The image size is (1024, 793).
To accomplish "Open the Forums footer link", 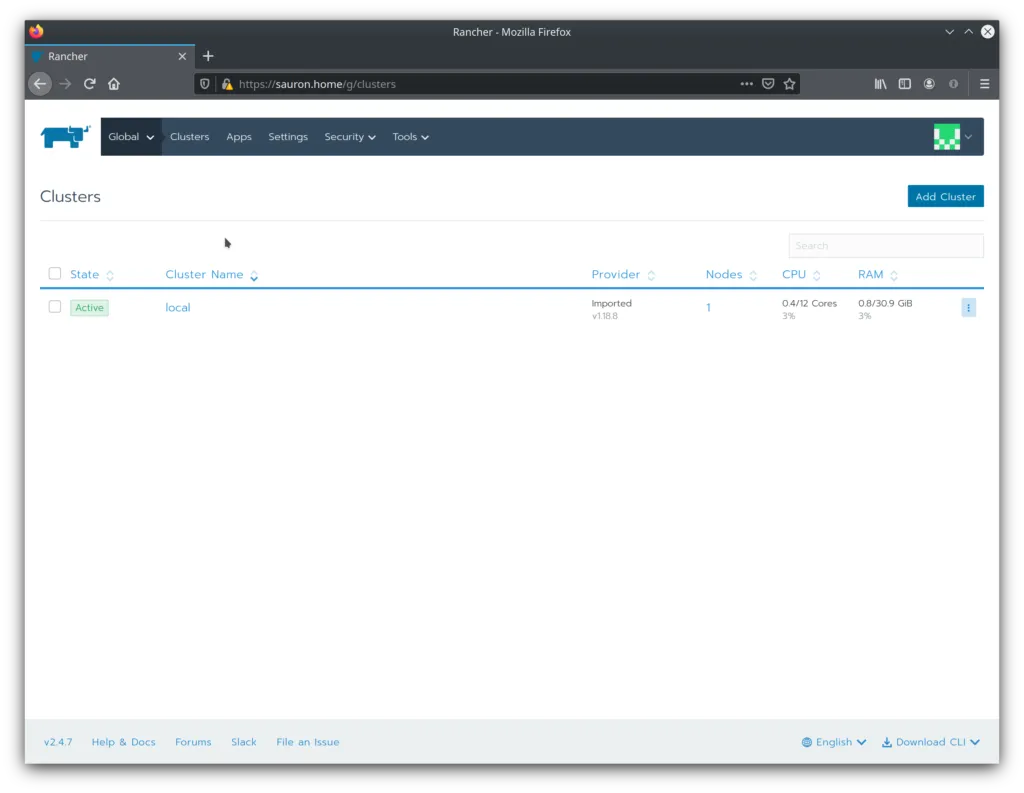I will 193,742.
